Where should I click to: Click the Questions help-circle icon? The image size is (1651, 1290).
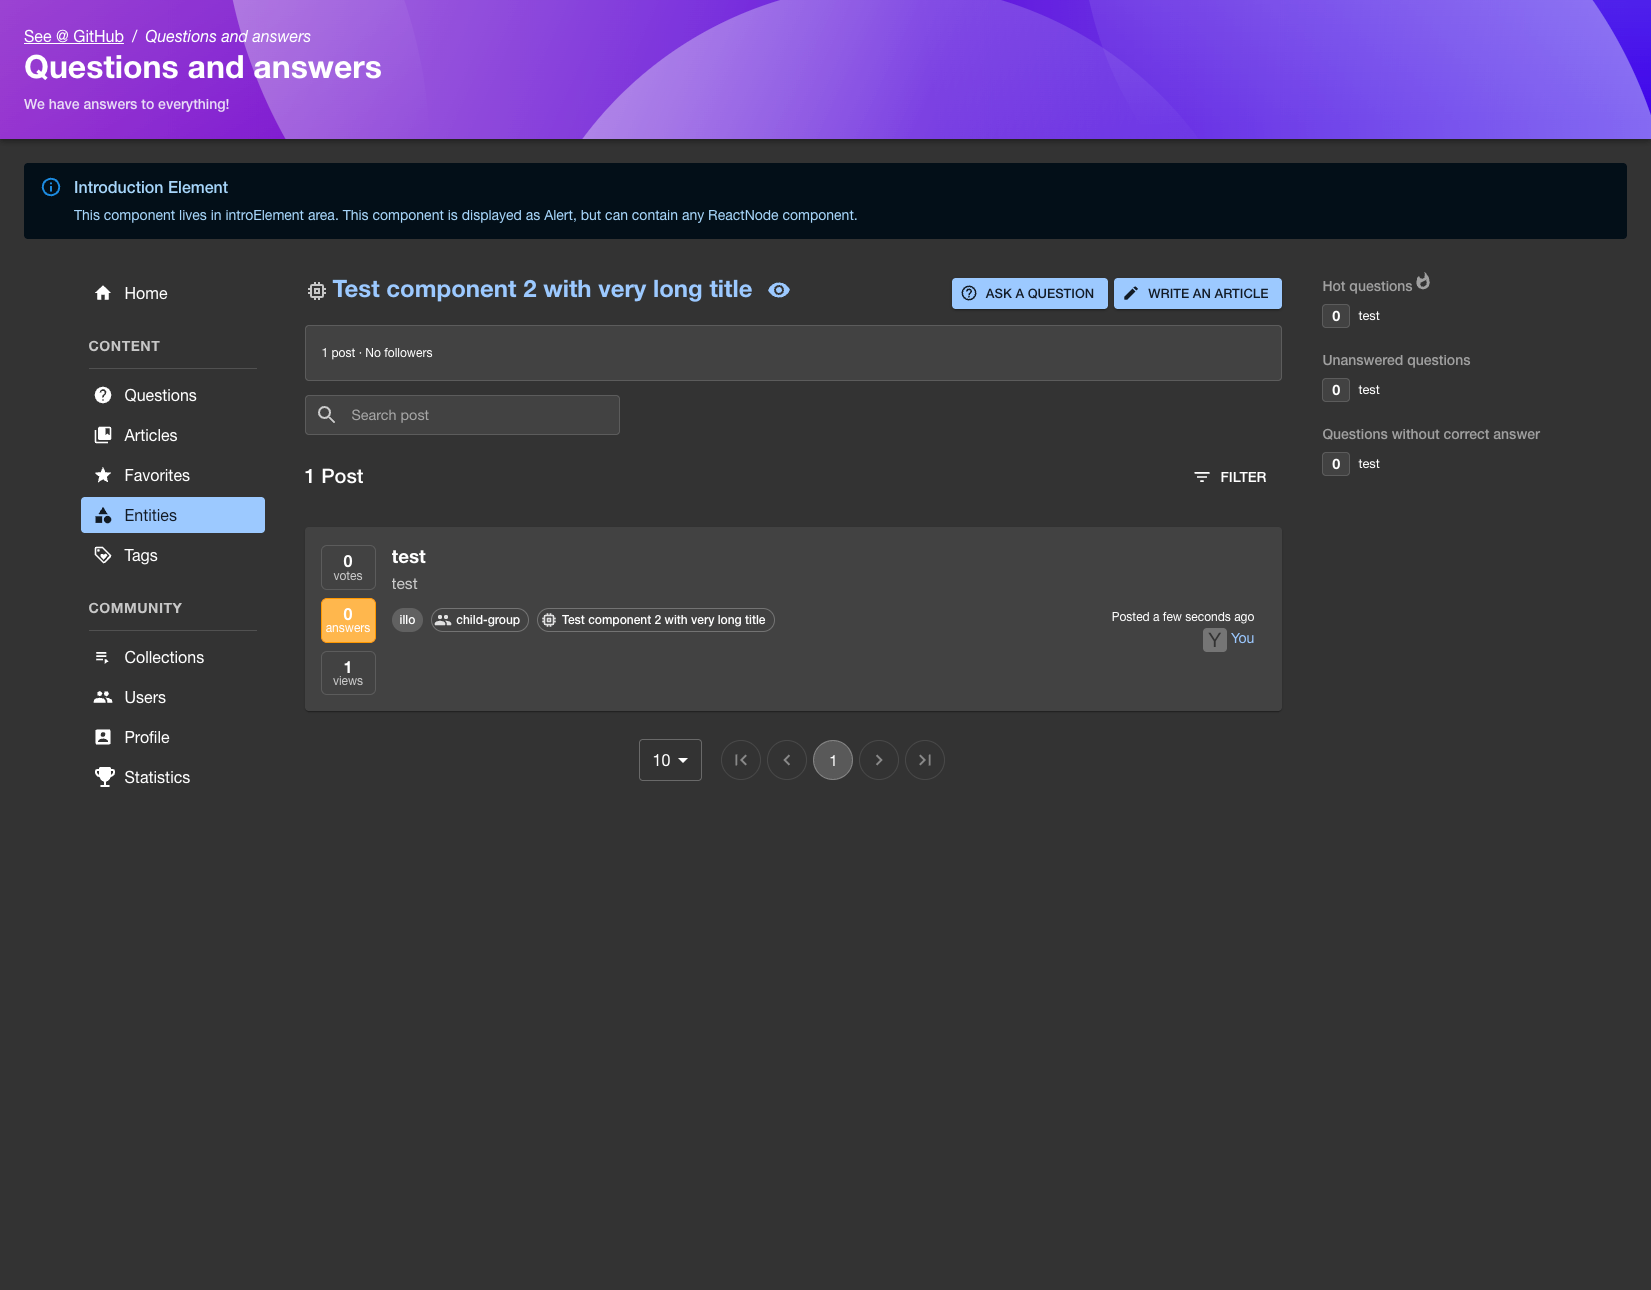103,395
